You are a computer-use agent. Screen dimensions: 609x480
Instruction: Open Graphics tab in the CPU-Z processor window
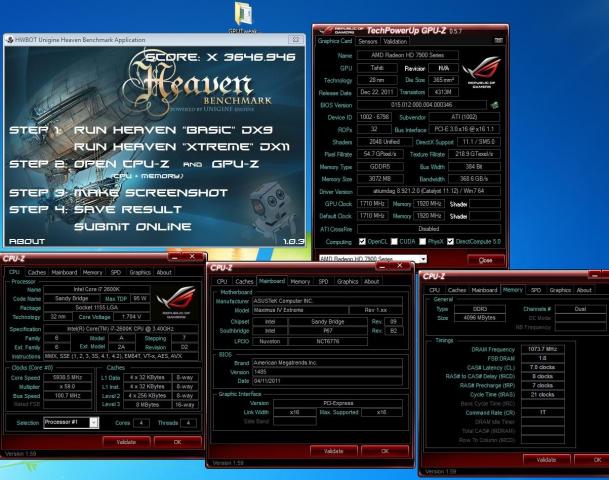click(x=140, y=272)
